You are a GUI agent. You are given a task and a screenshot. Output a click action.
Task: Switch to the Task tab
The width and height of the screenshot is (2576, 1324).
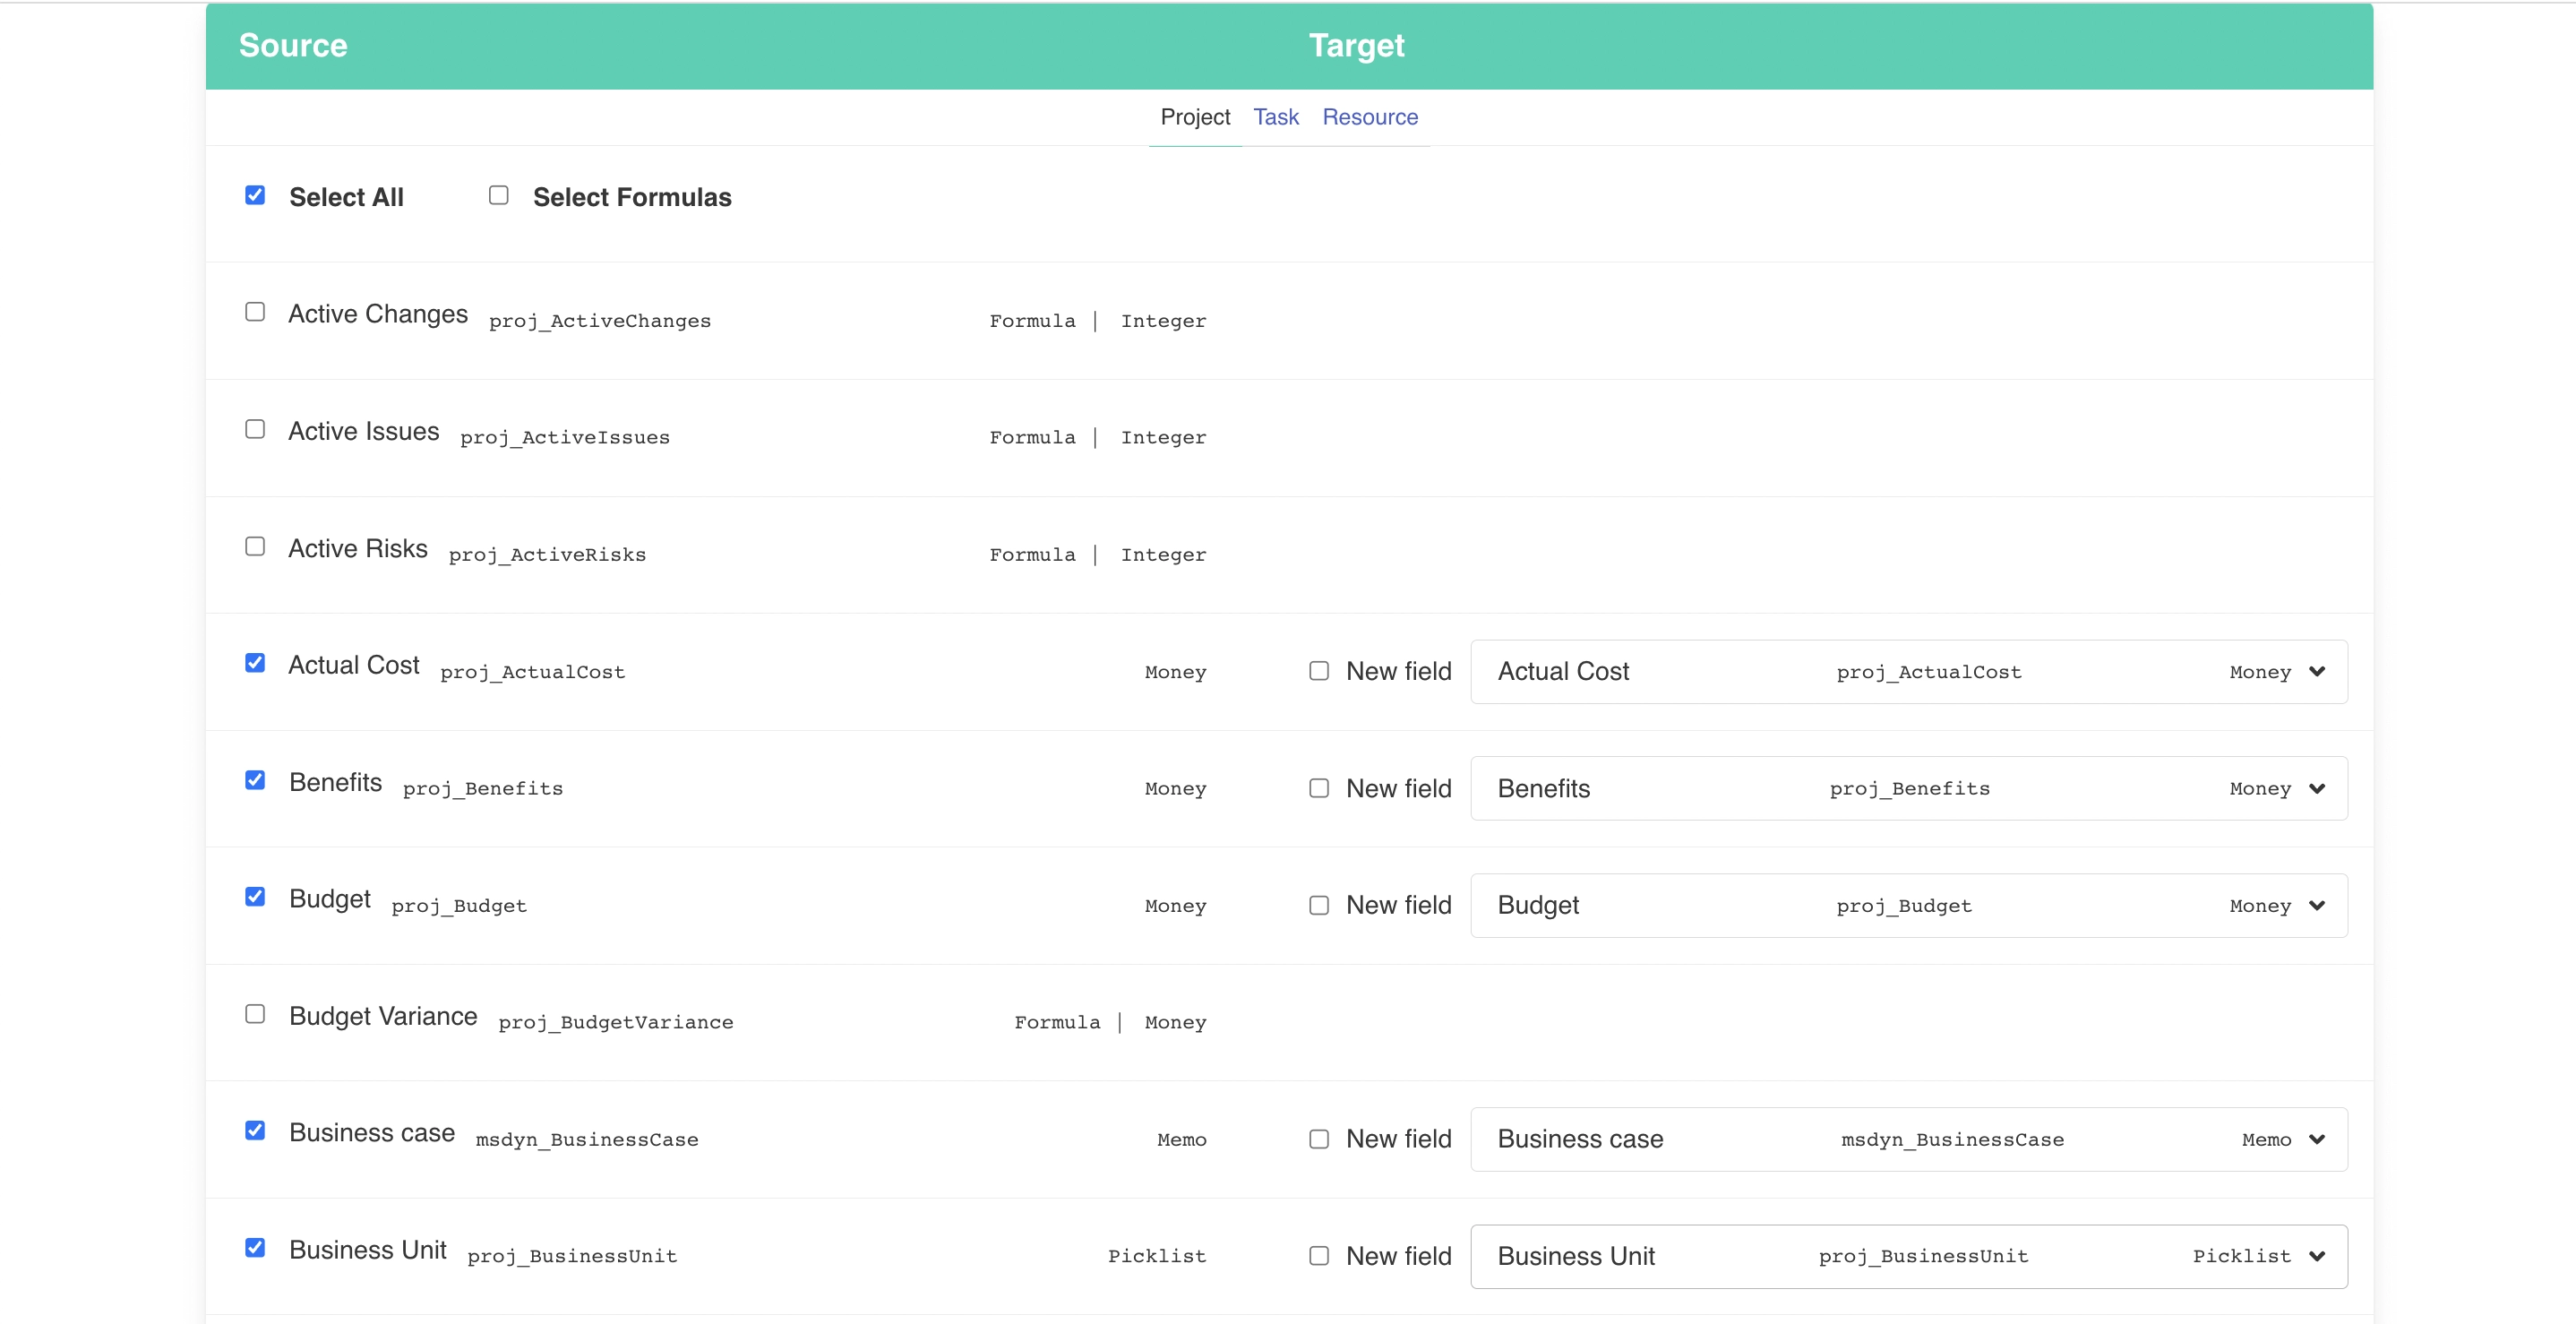pos(1275,117)
